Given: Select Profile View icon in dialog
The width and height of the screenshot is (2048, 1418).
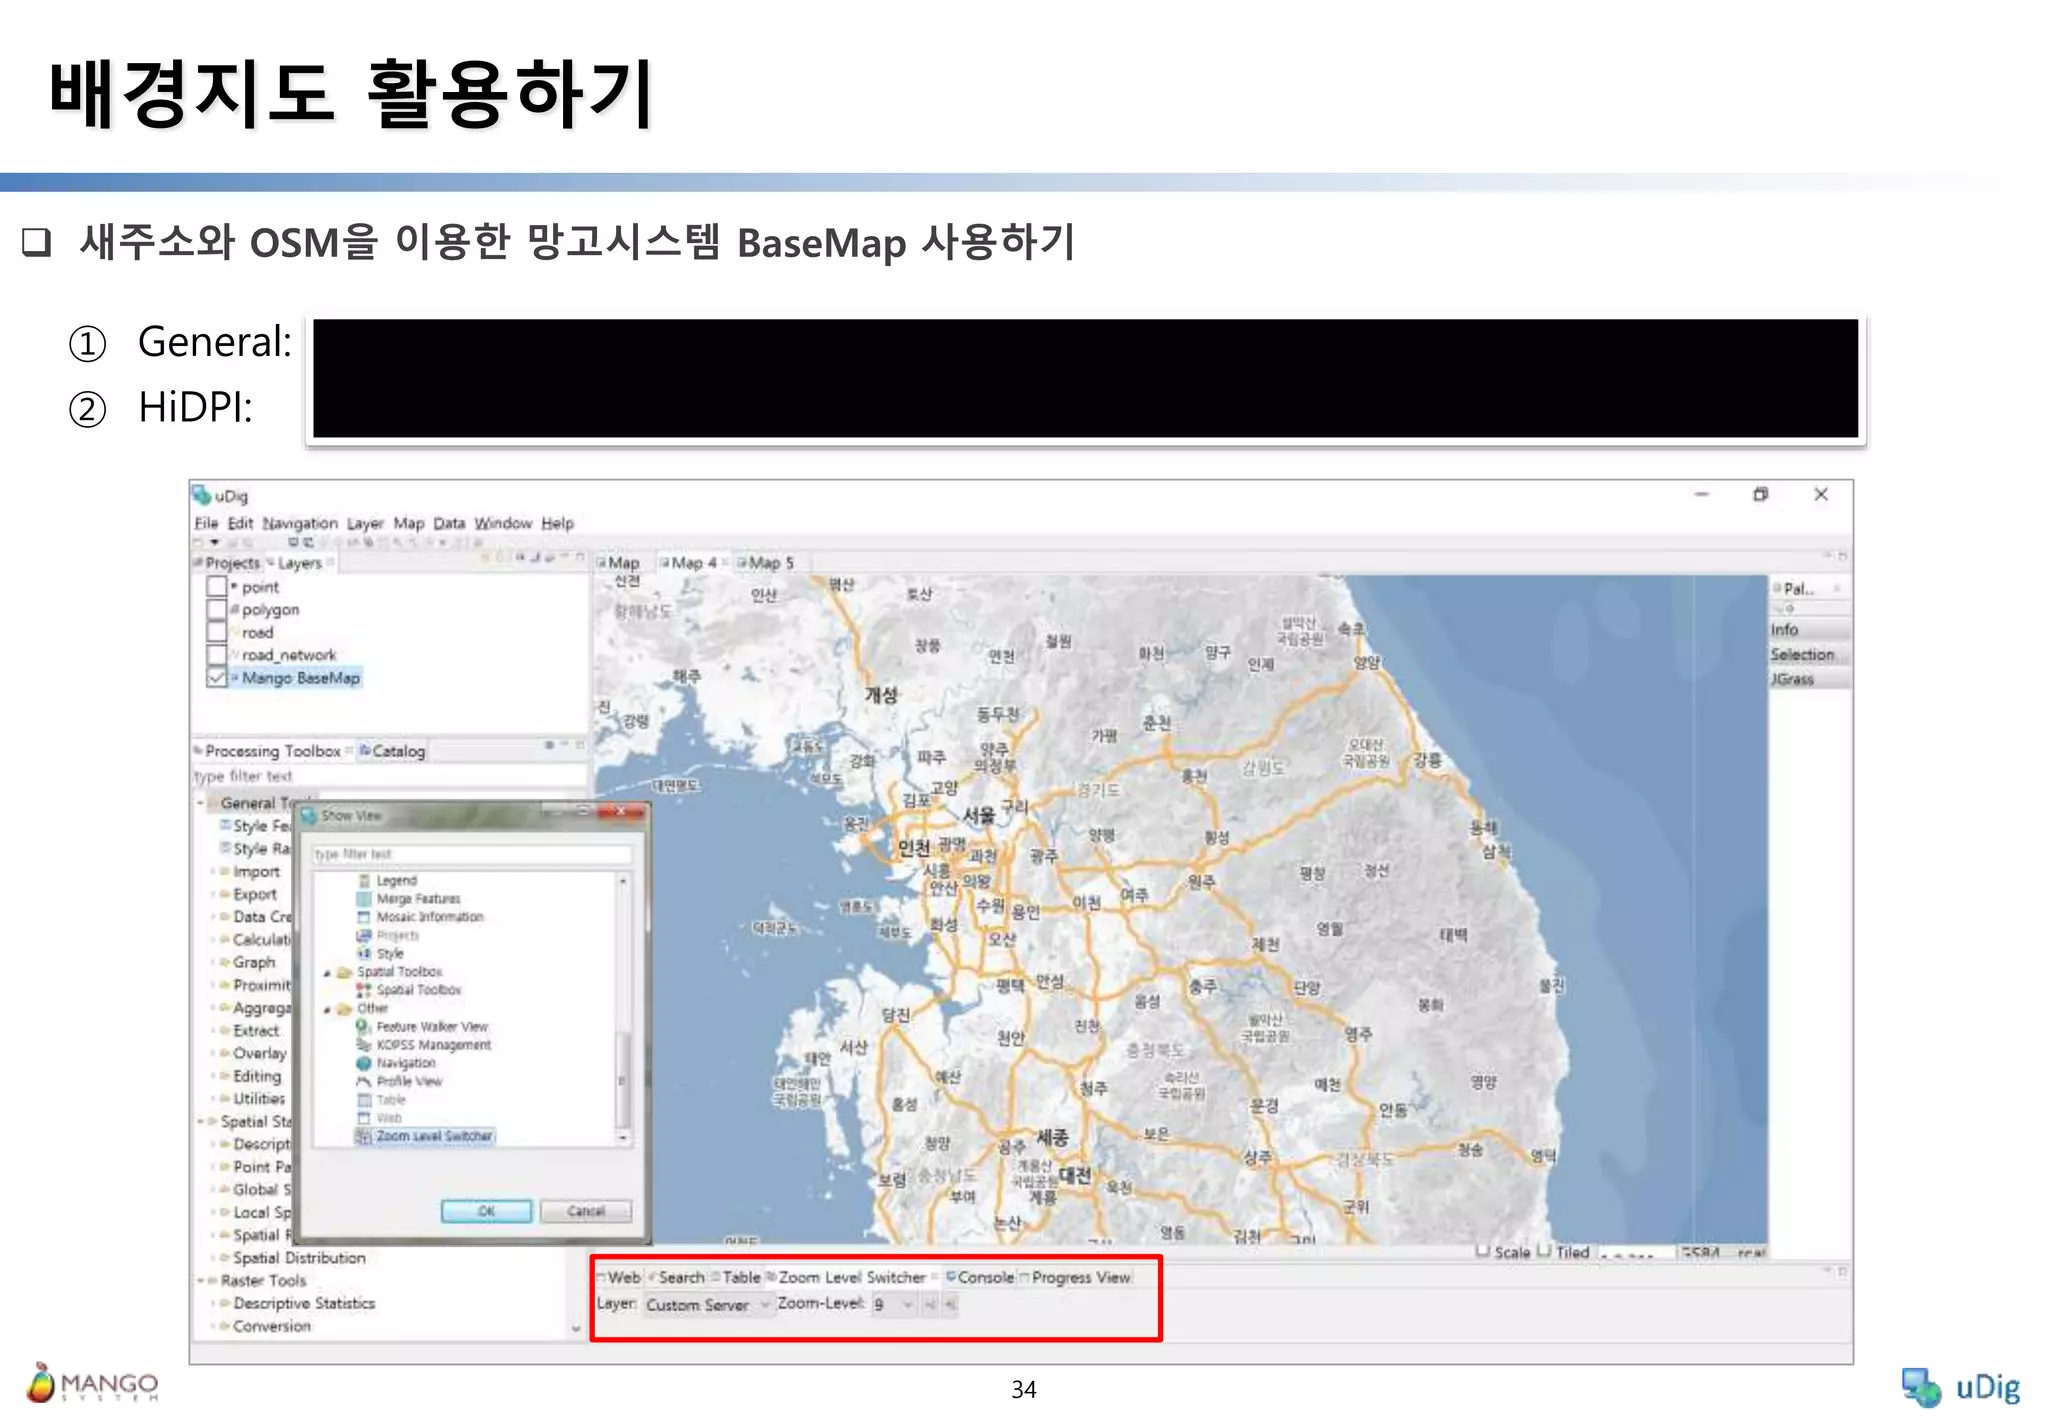Looking at the screenshot, I should coord(365,1081).
